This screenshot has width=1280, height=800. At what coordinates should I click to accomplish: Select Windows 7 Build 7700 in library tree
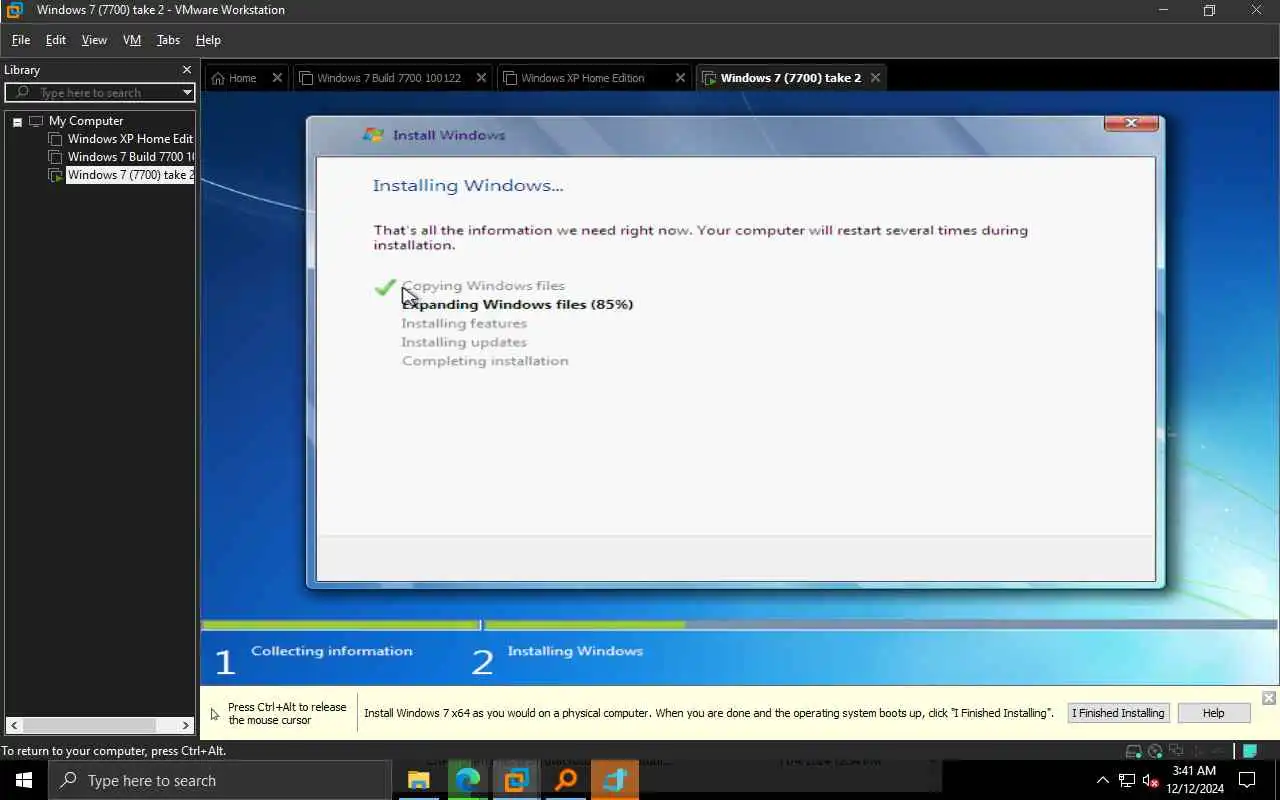tap(130, 157)
